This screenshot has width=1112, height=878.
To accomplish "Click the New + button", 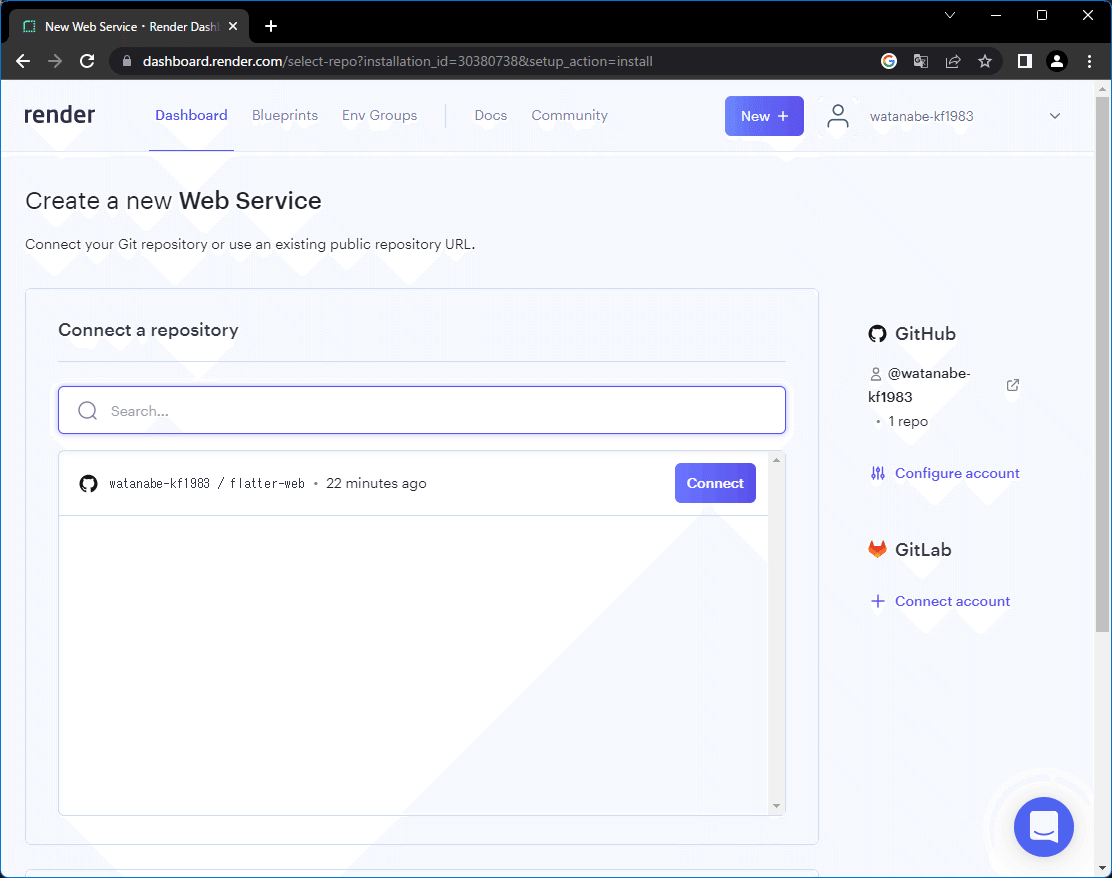I will pyautogui.click(x=764, y=116).
